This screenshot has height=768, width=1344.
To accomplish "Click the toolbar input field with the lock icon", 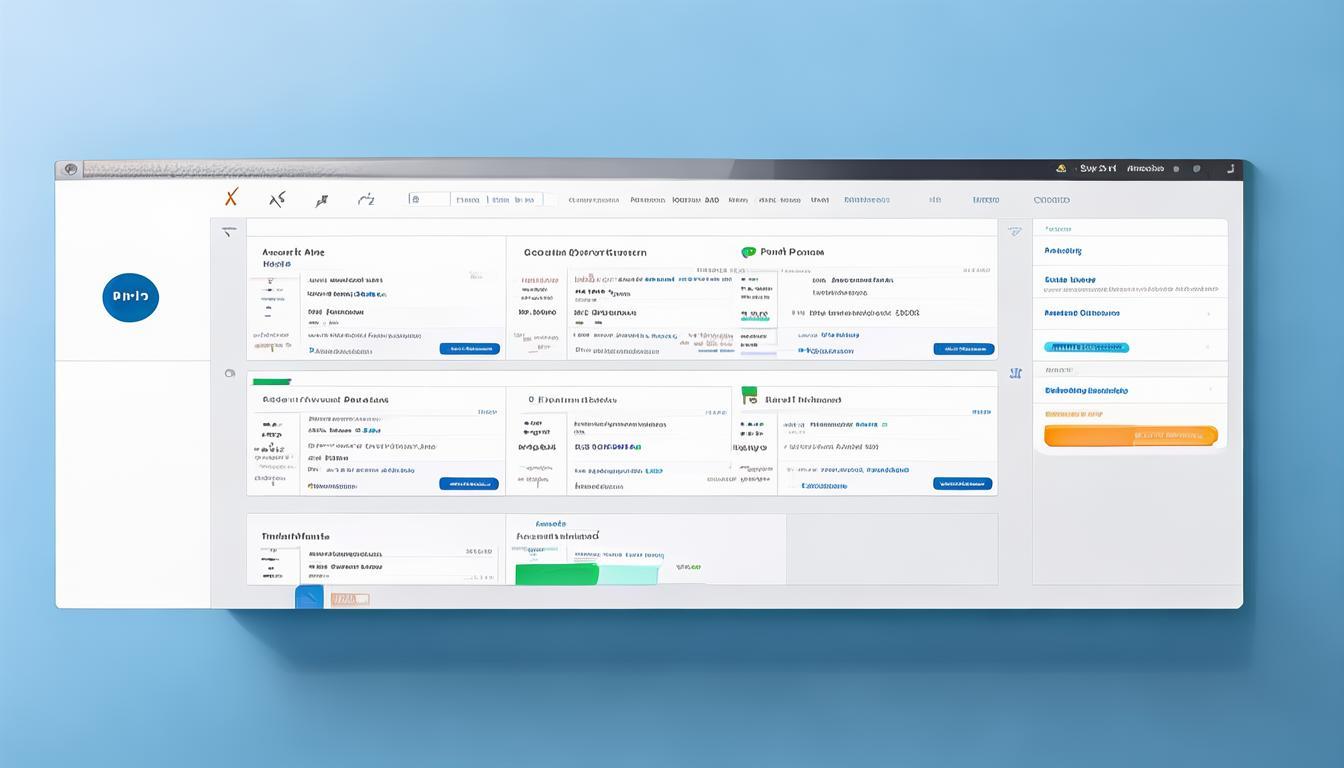I will pos(429,199).
